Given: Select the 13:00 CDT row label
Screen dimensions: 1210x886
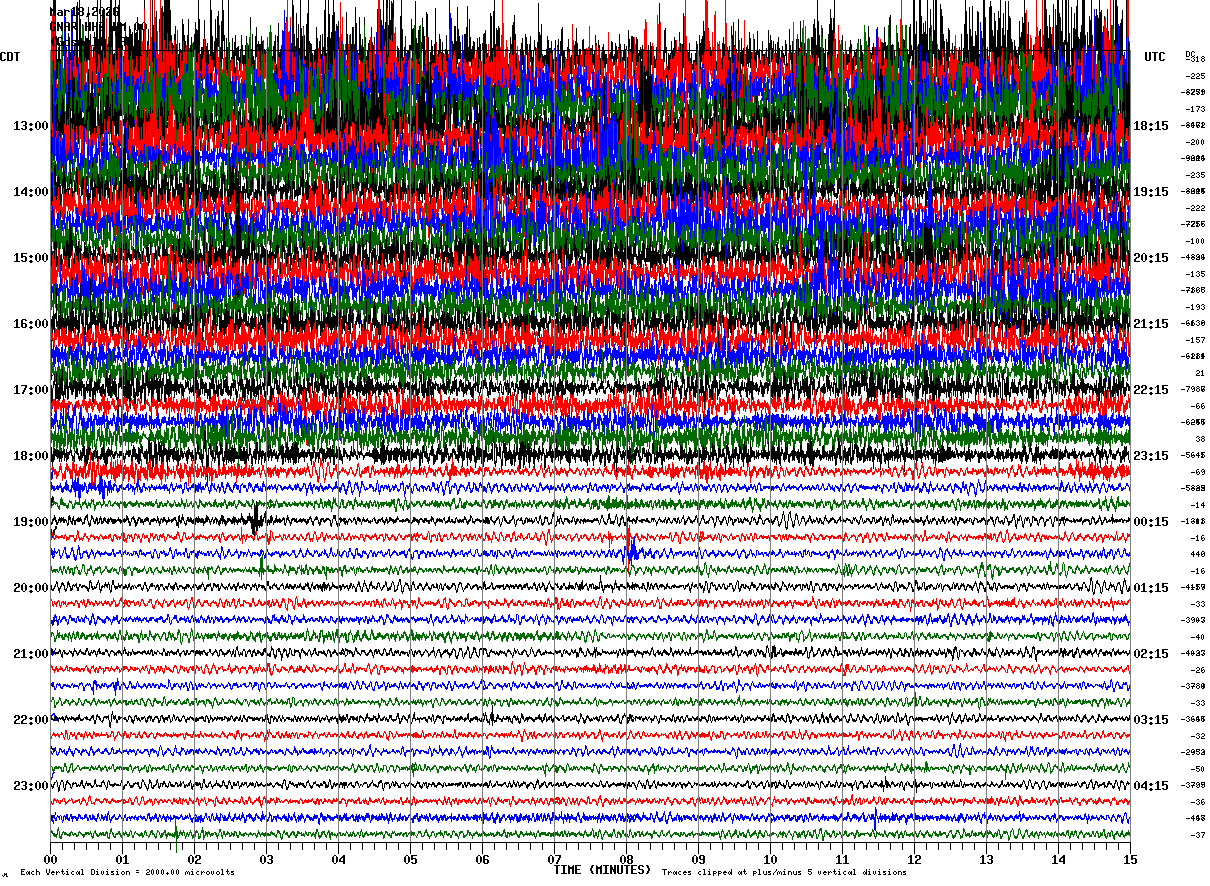Looking at the screenshot, I should point(31,126).
